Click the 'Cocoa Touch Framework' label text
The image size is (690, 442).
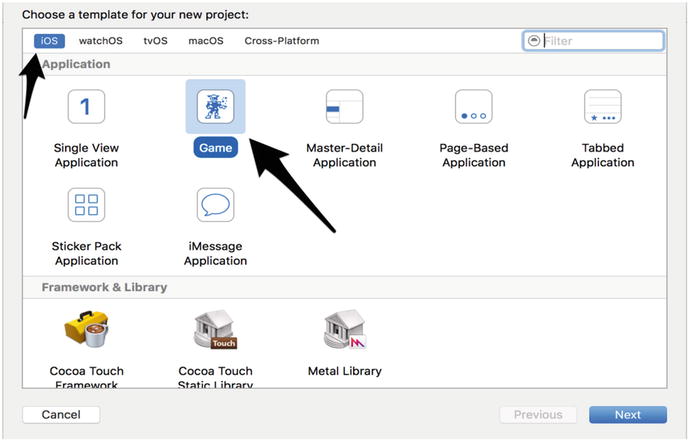(87, 376)
